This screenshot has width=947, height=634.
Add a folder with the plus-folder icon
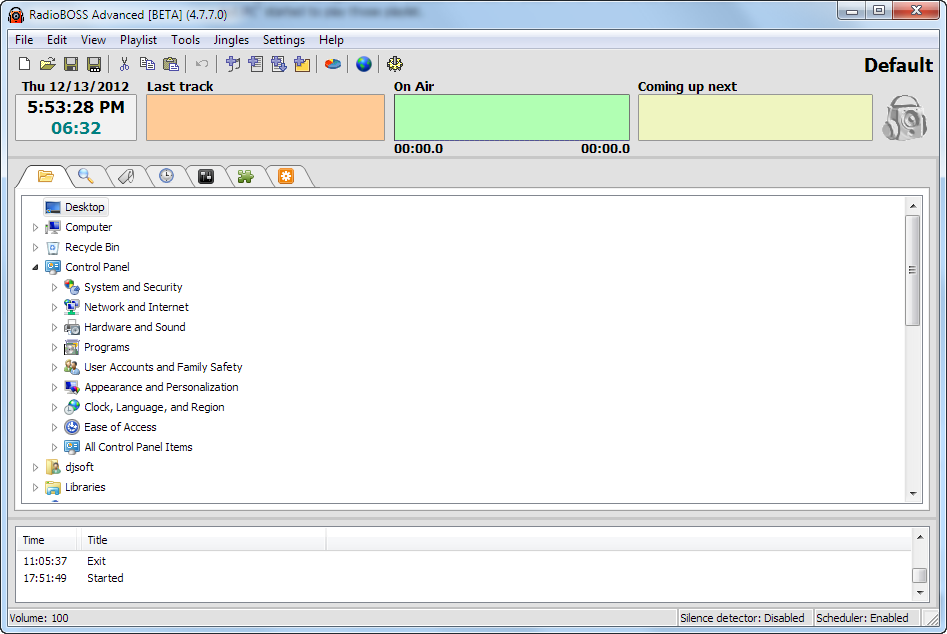(302, 63)
